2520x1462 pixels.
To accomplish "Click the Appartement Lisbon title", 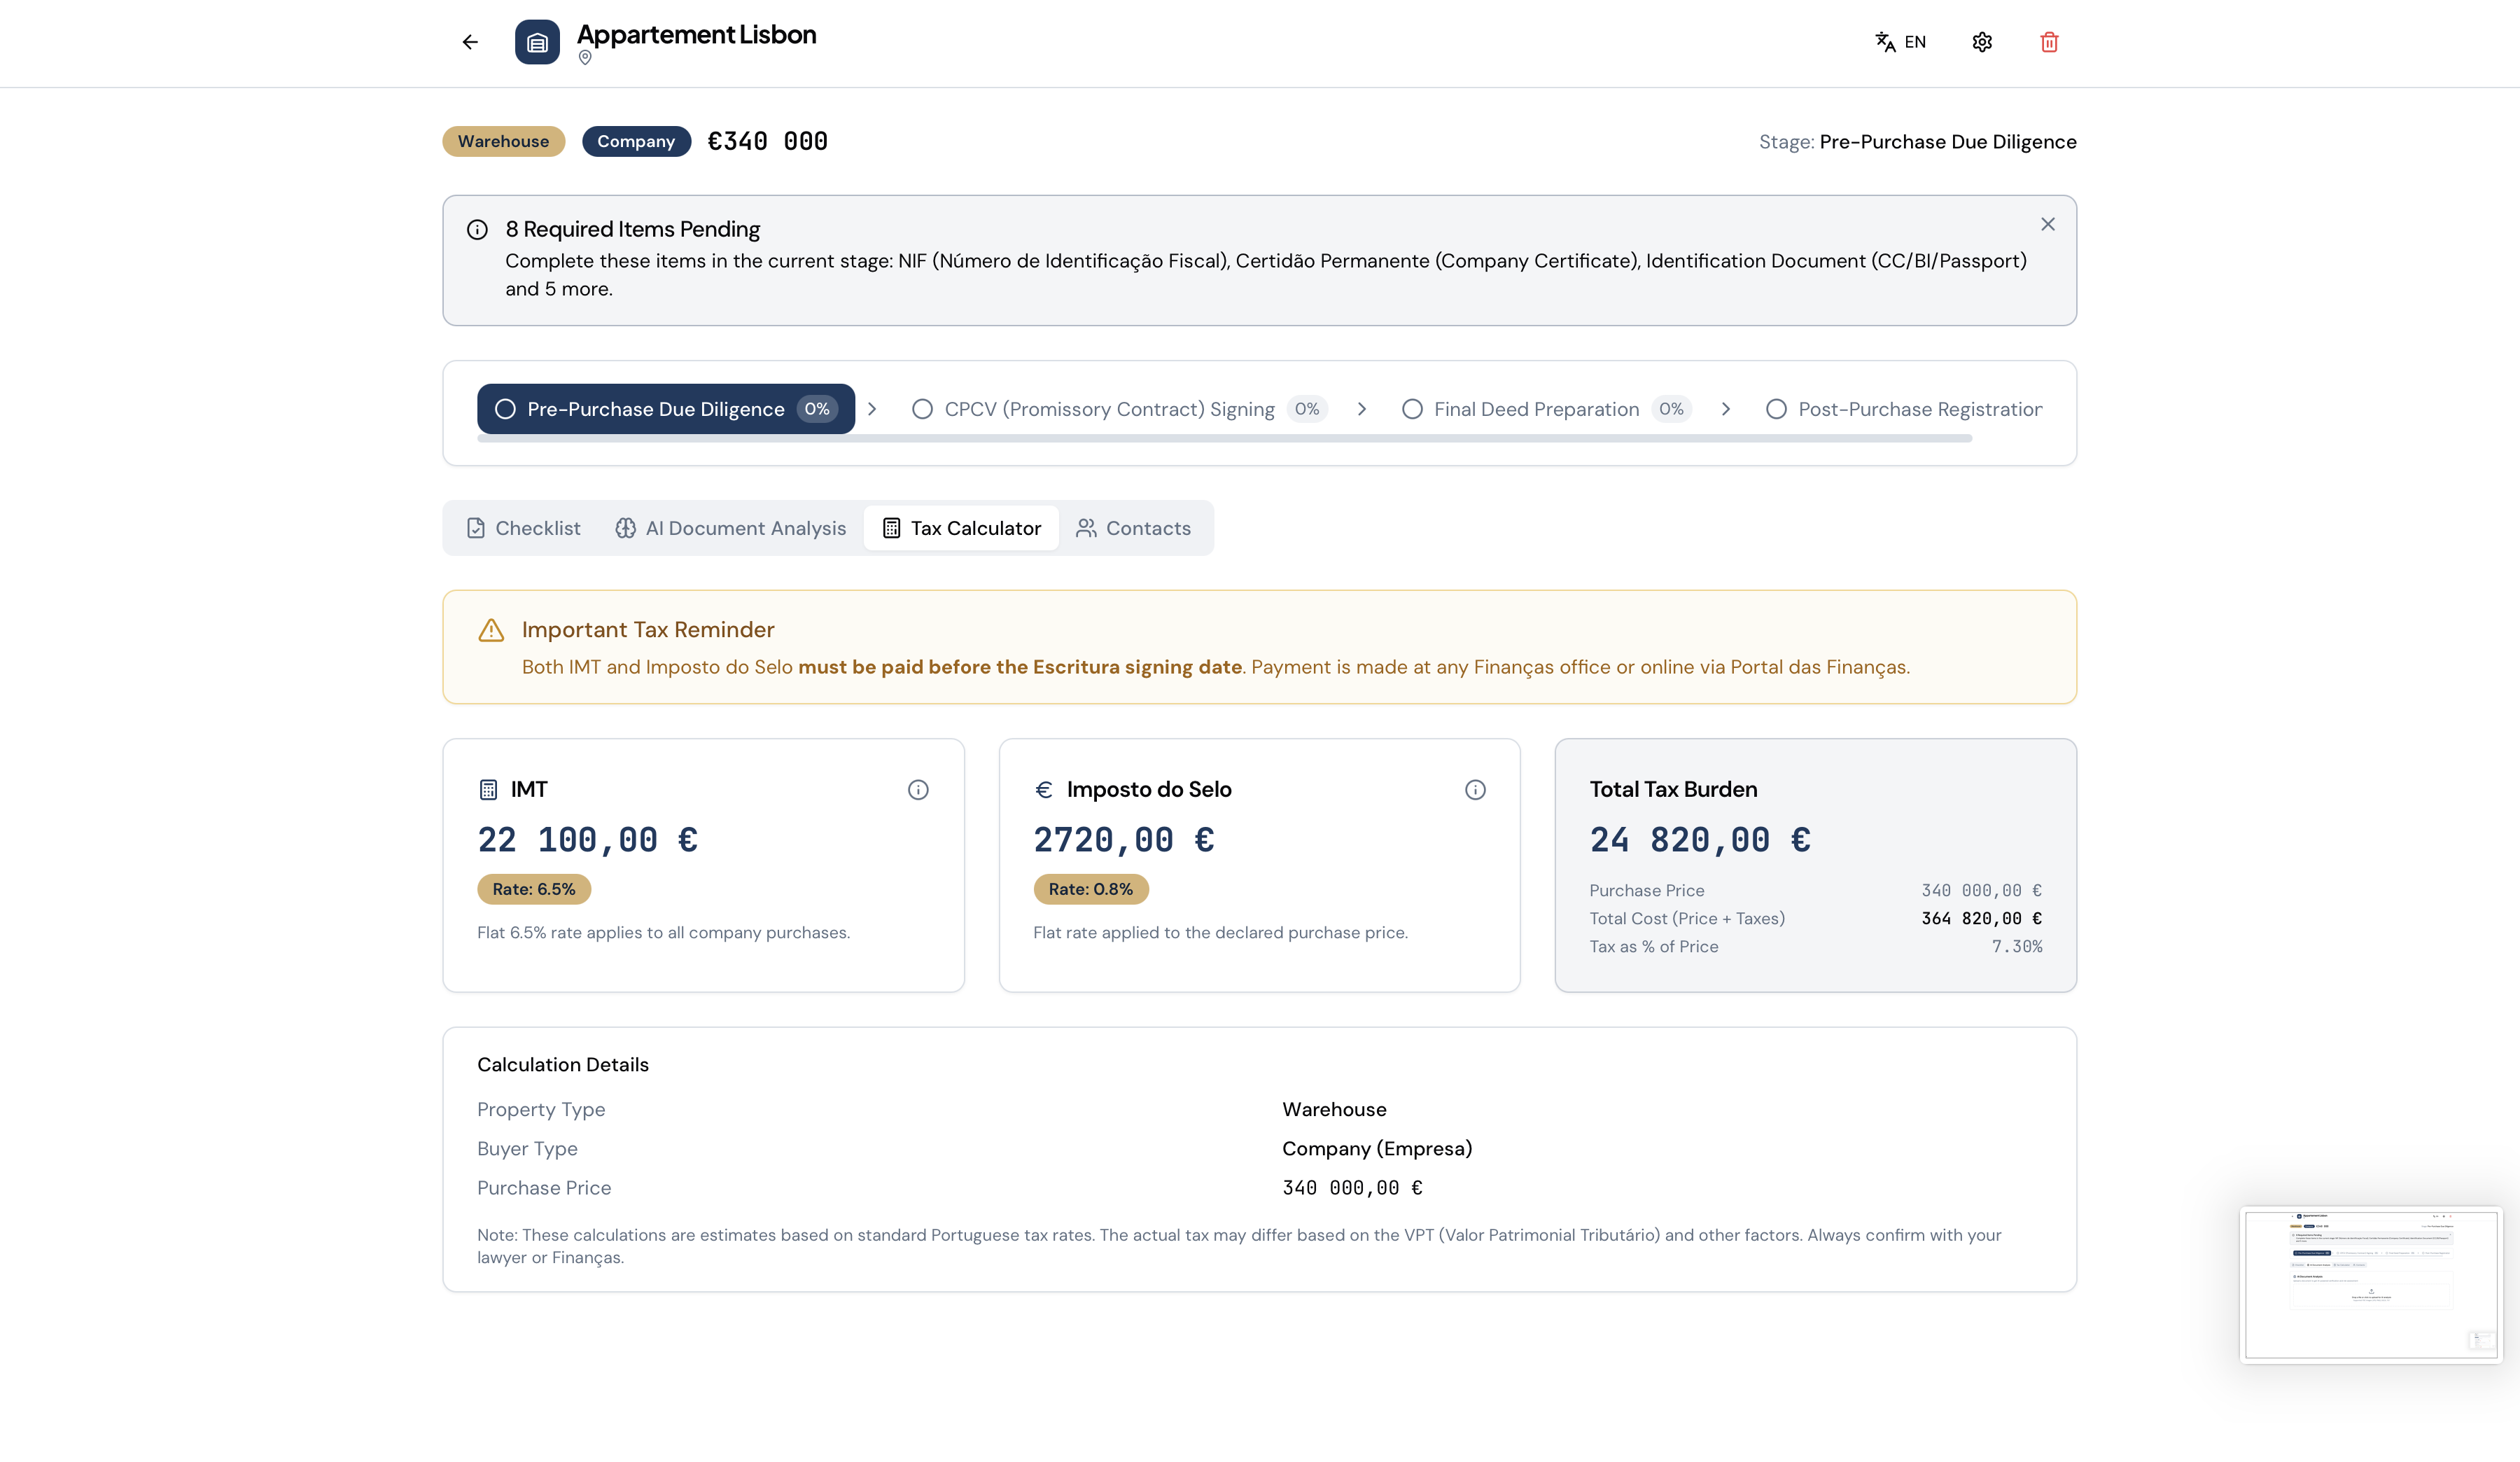I will (696, 35).
